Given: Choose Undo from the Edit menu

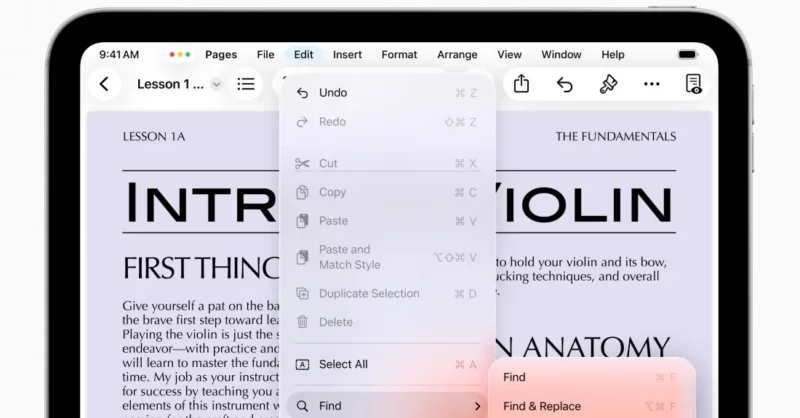Looking at the screenshot, I should 387,93.
